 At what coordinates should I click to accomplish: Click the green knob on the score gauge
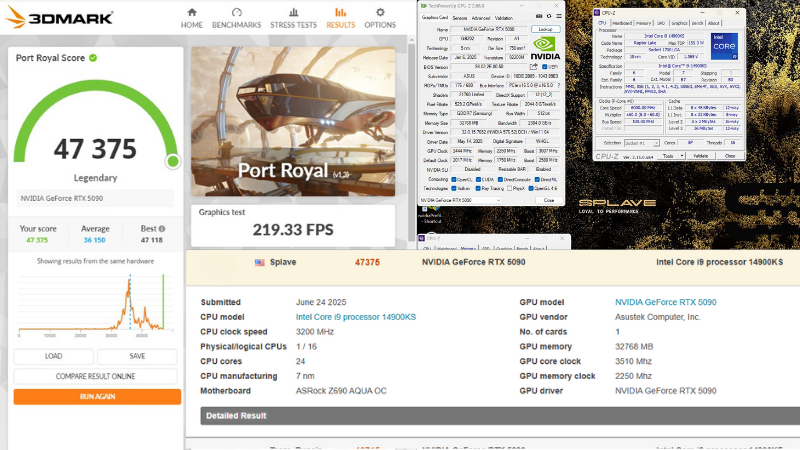click(173, 161)
